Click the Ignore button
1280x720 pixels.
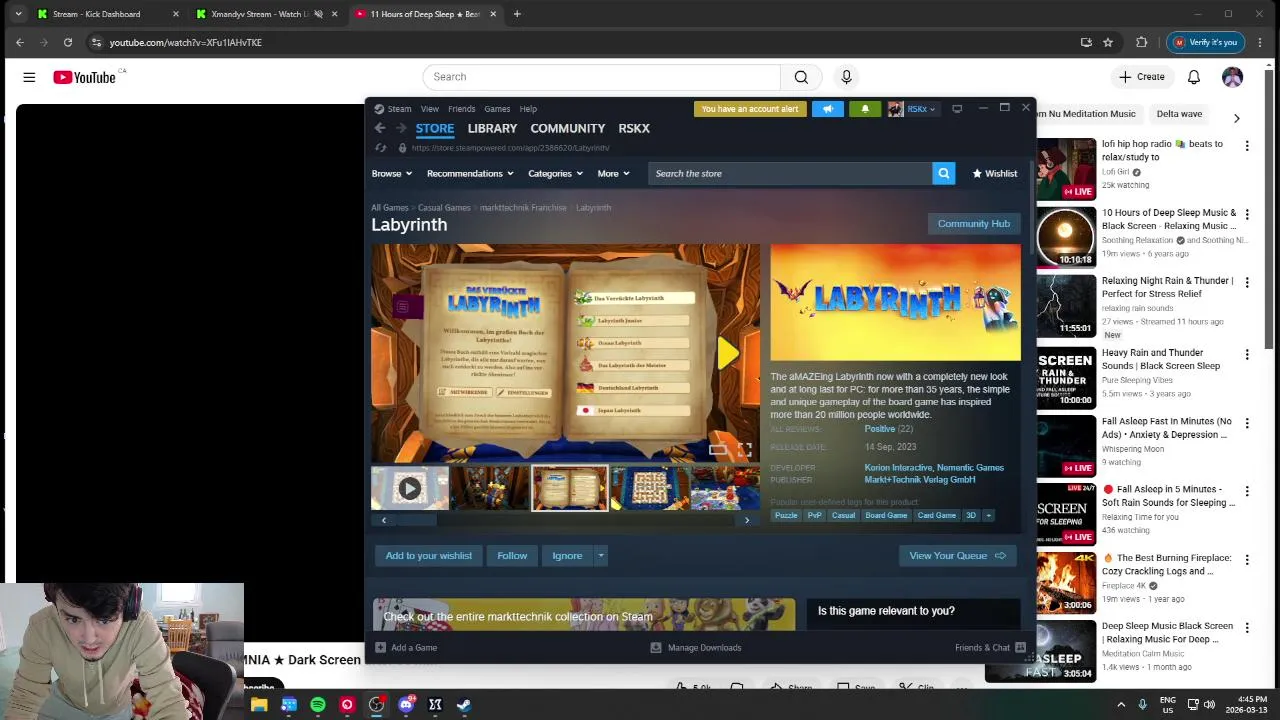(567, 555)
